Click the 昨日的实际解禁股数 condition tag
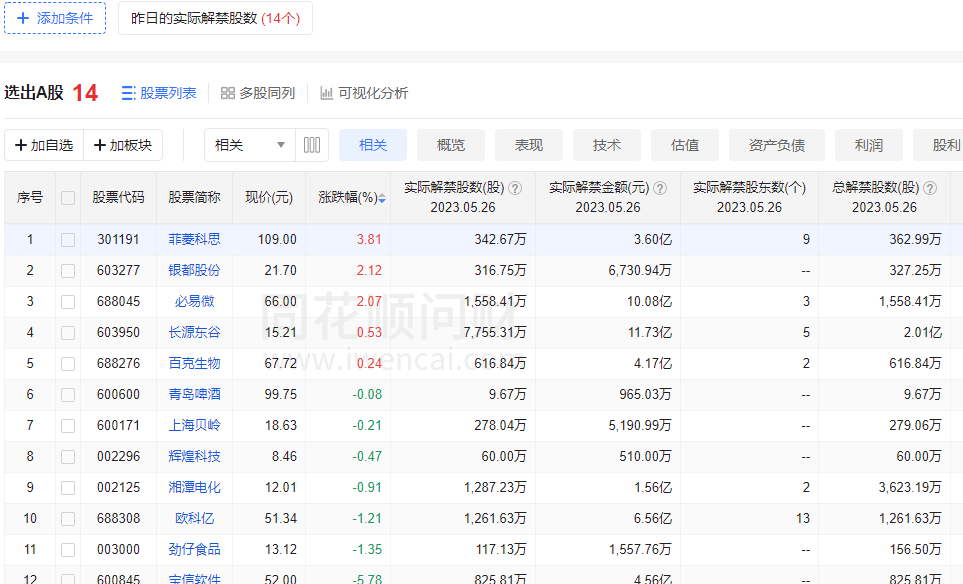The width and height of the screenshot is (963, 584). coord(216,18)
